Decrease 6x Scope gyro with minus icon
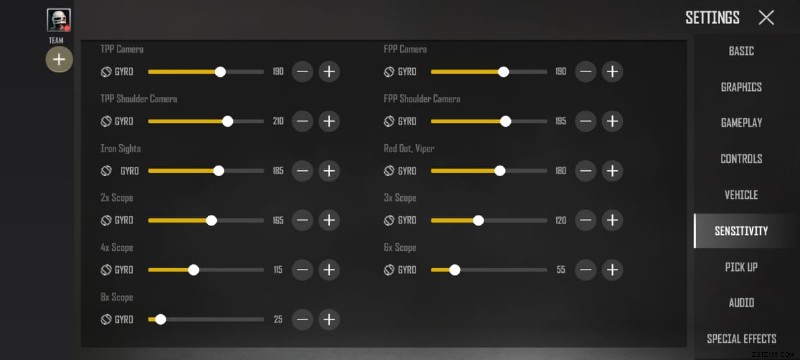The width and height of the screenshot is (800, 360). (585, 270)
